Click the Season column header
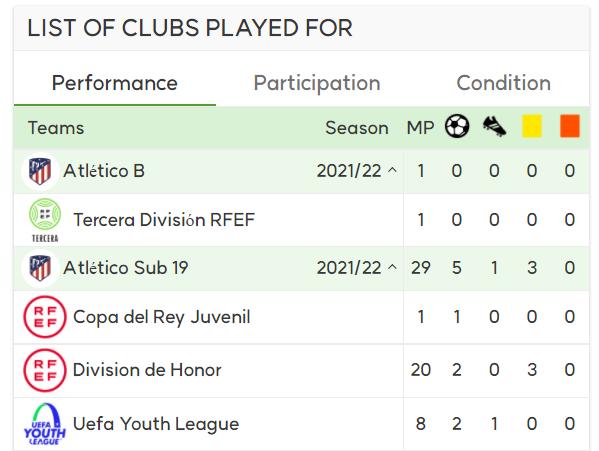599x451 pixels. point(357,128)
